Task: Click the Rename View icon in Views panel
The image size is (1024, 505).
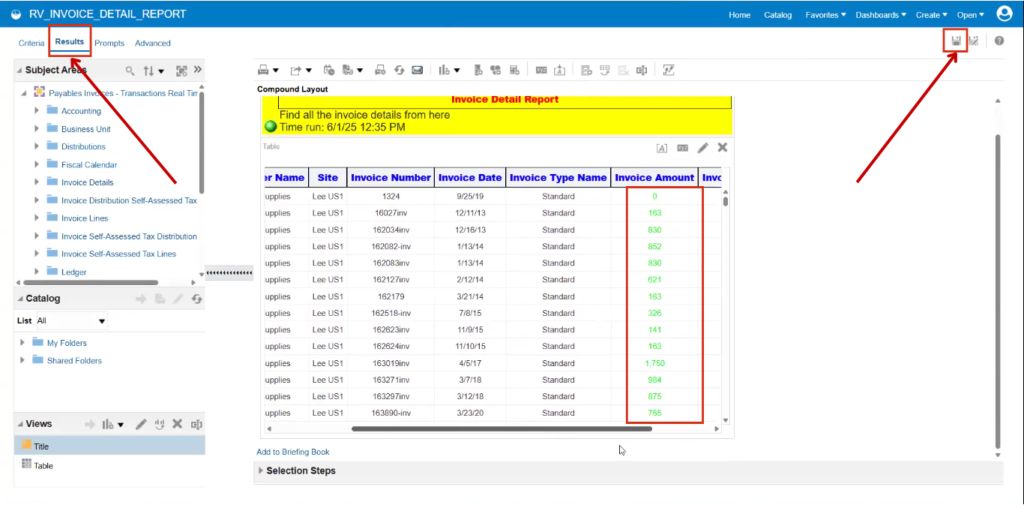Action: 196,424
